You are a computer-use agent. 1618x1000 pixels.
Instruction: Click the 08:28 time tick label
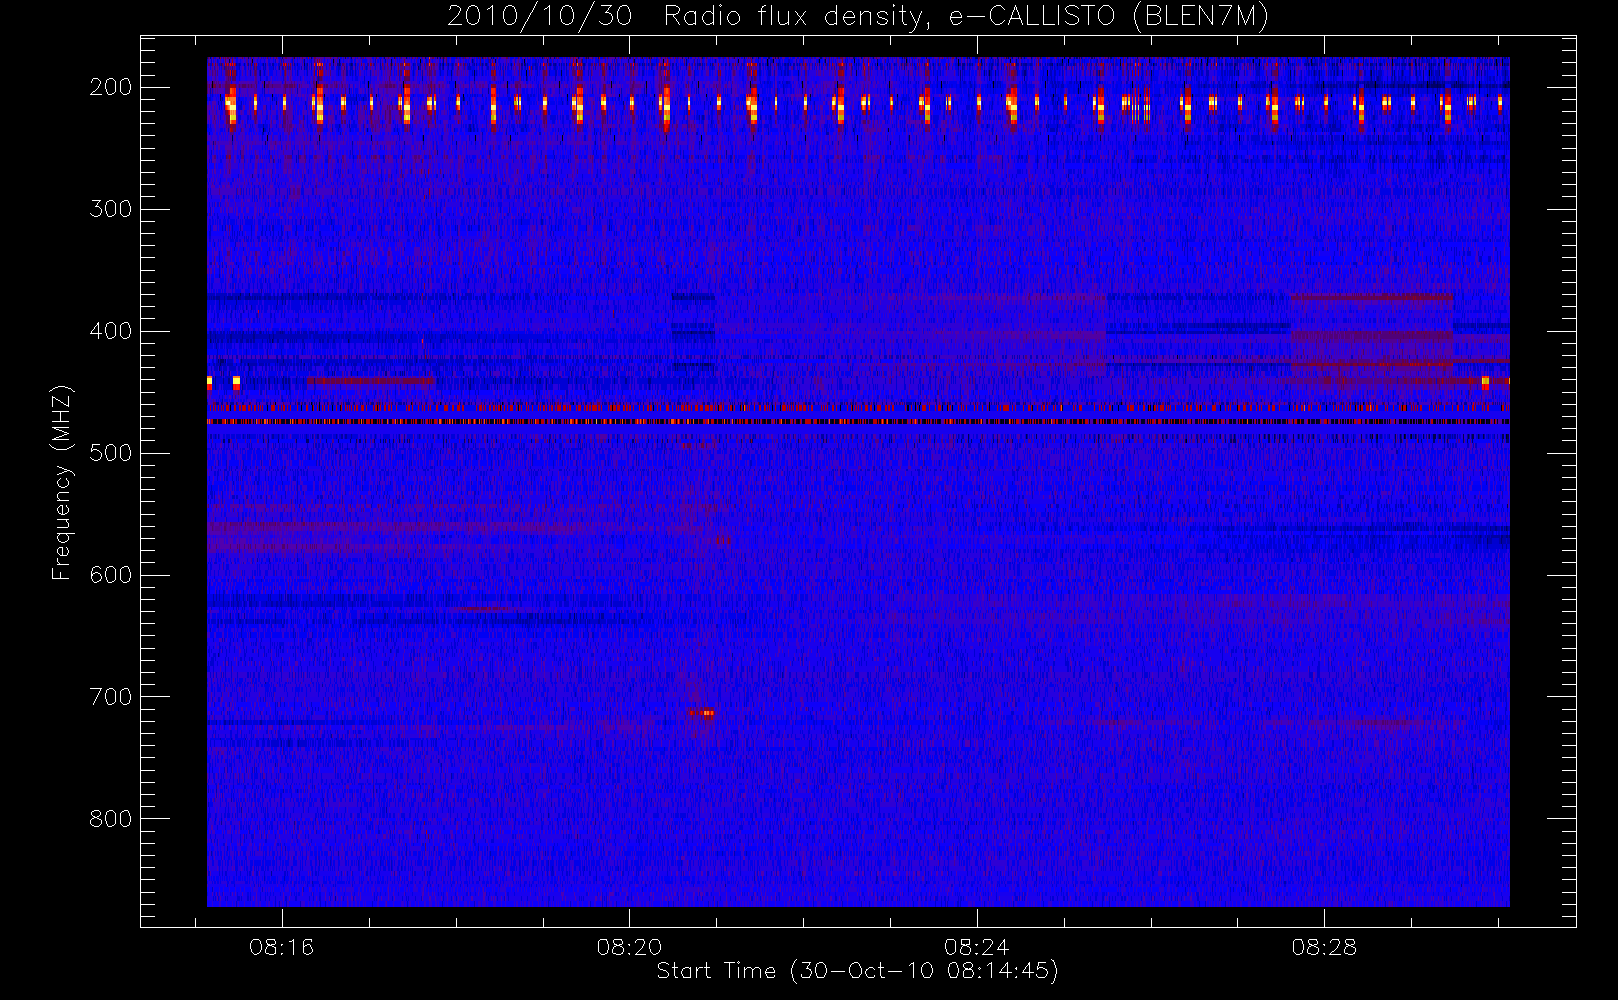[1324, 947]
